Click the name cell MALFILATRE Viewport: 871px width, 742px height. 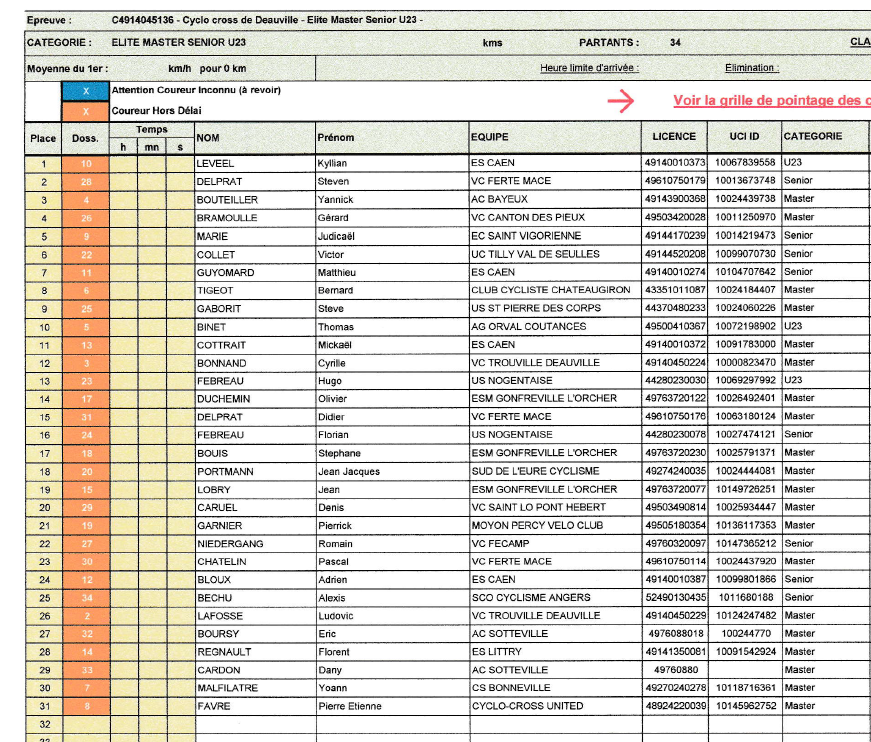pyautogui.click(x=255, y=688)
